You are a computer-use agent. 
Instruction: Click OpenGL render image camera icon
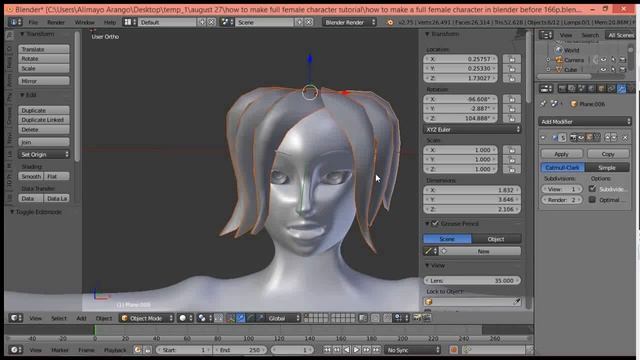point(417,318)
